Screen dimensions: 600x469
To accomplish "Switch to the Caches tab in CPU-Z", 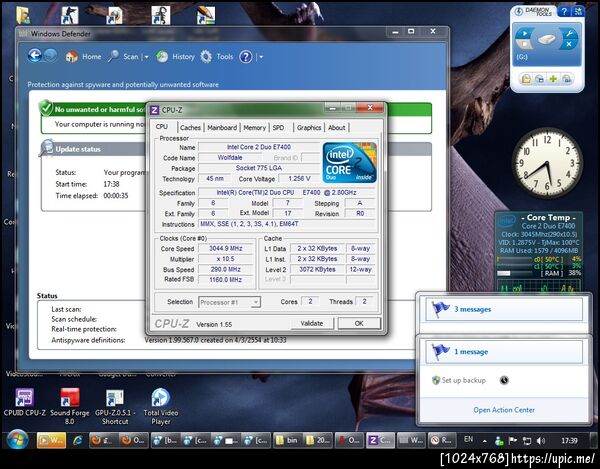I will pos(190,128).
